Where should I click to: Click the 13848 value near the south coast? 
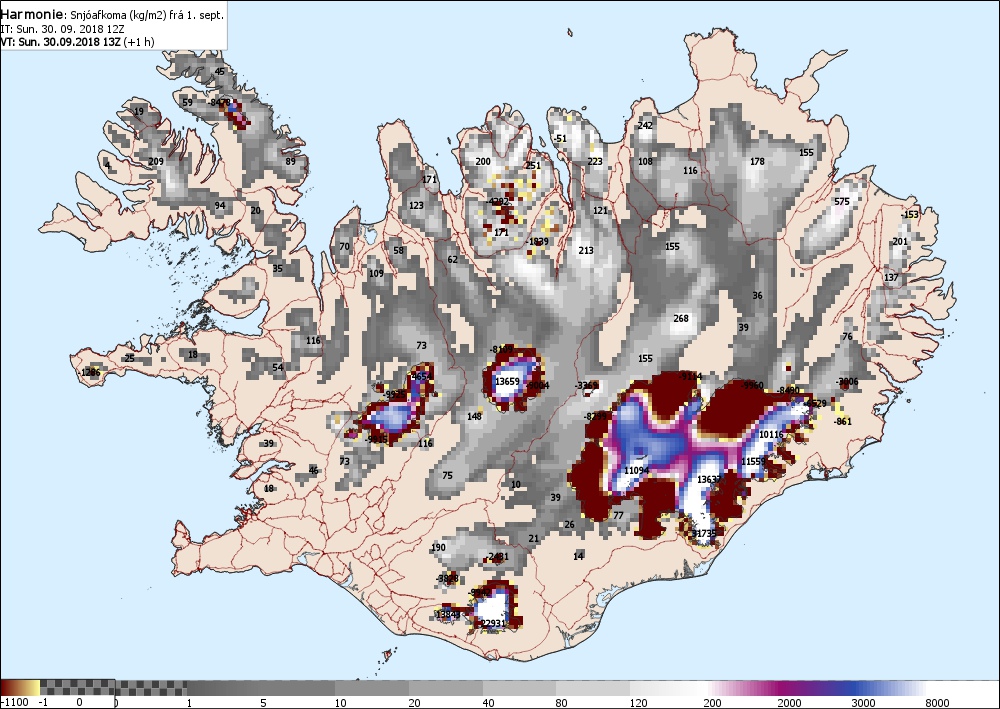point(448,614)
